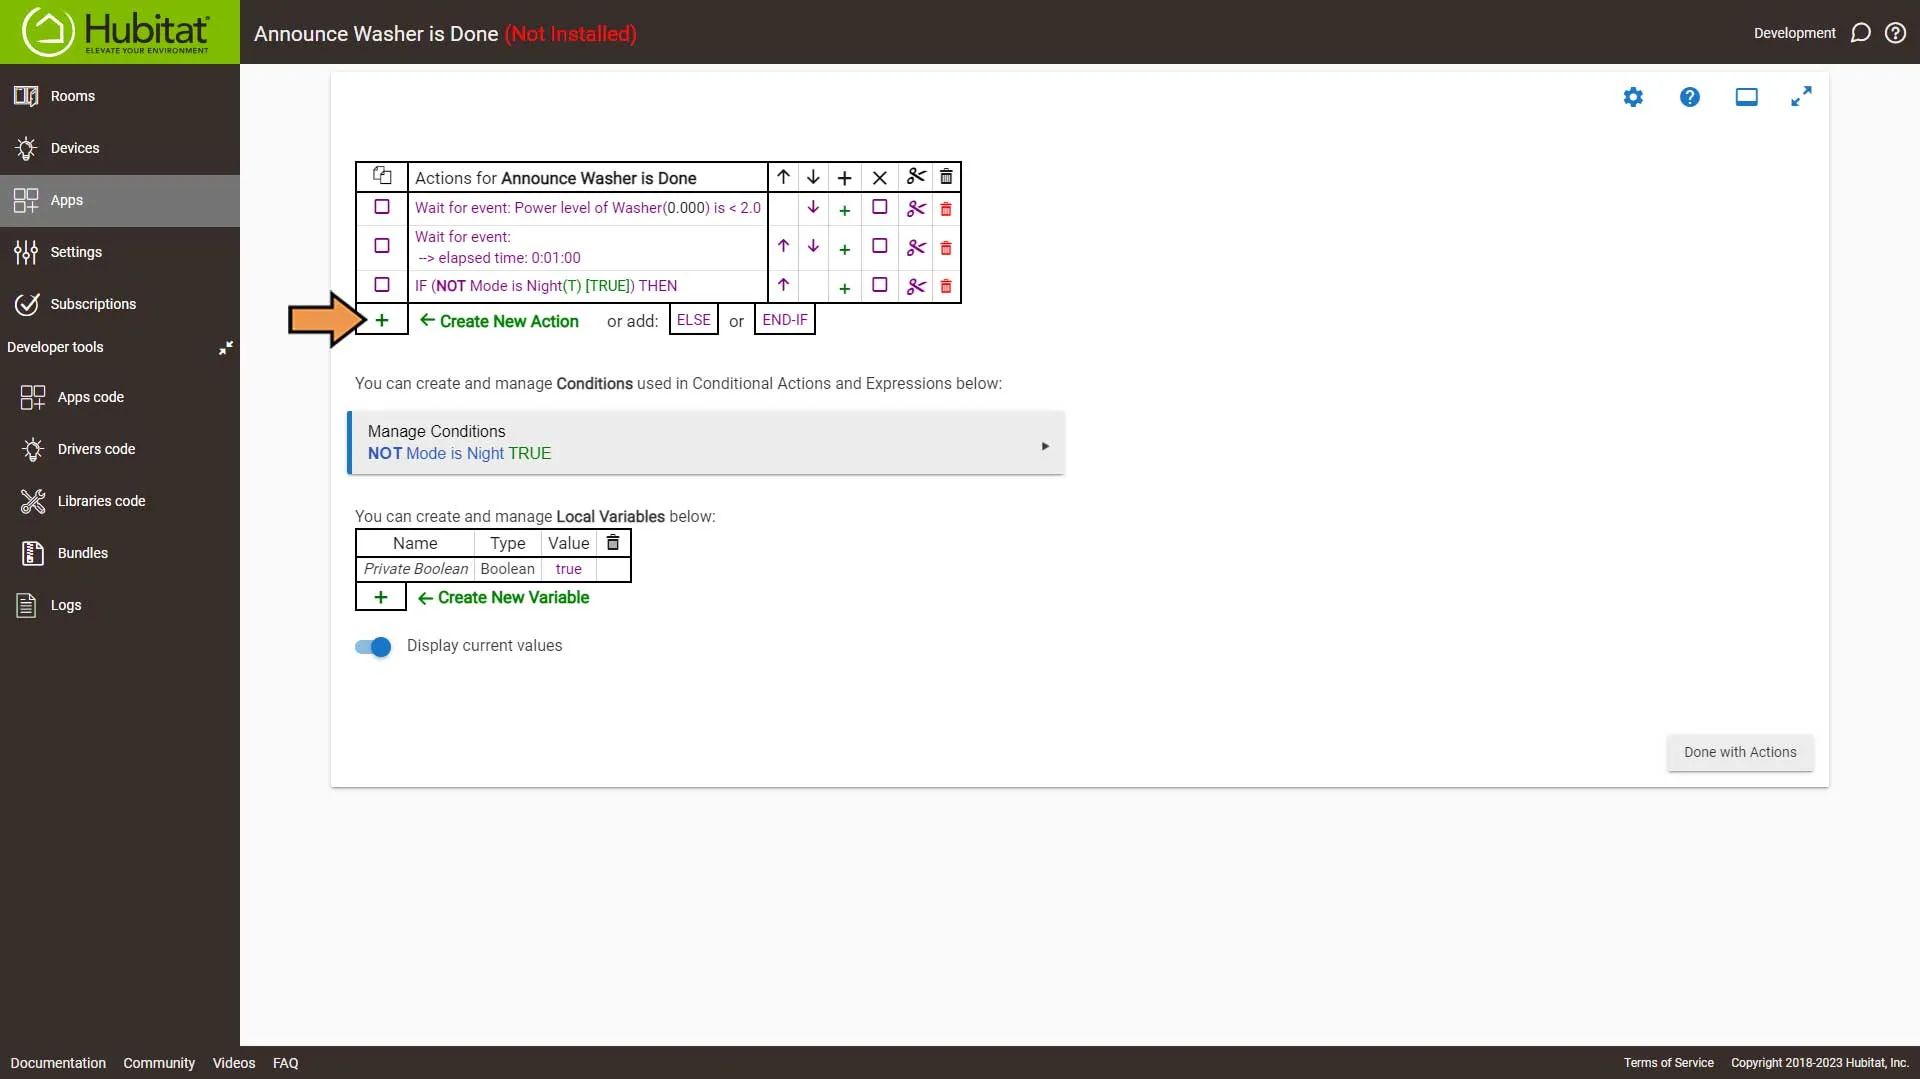
Task: Move the IF NOT Mode action up
Action: click(x=783, y=285)
